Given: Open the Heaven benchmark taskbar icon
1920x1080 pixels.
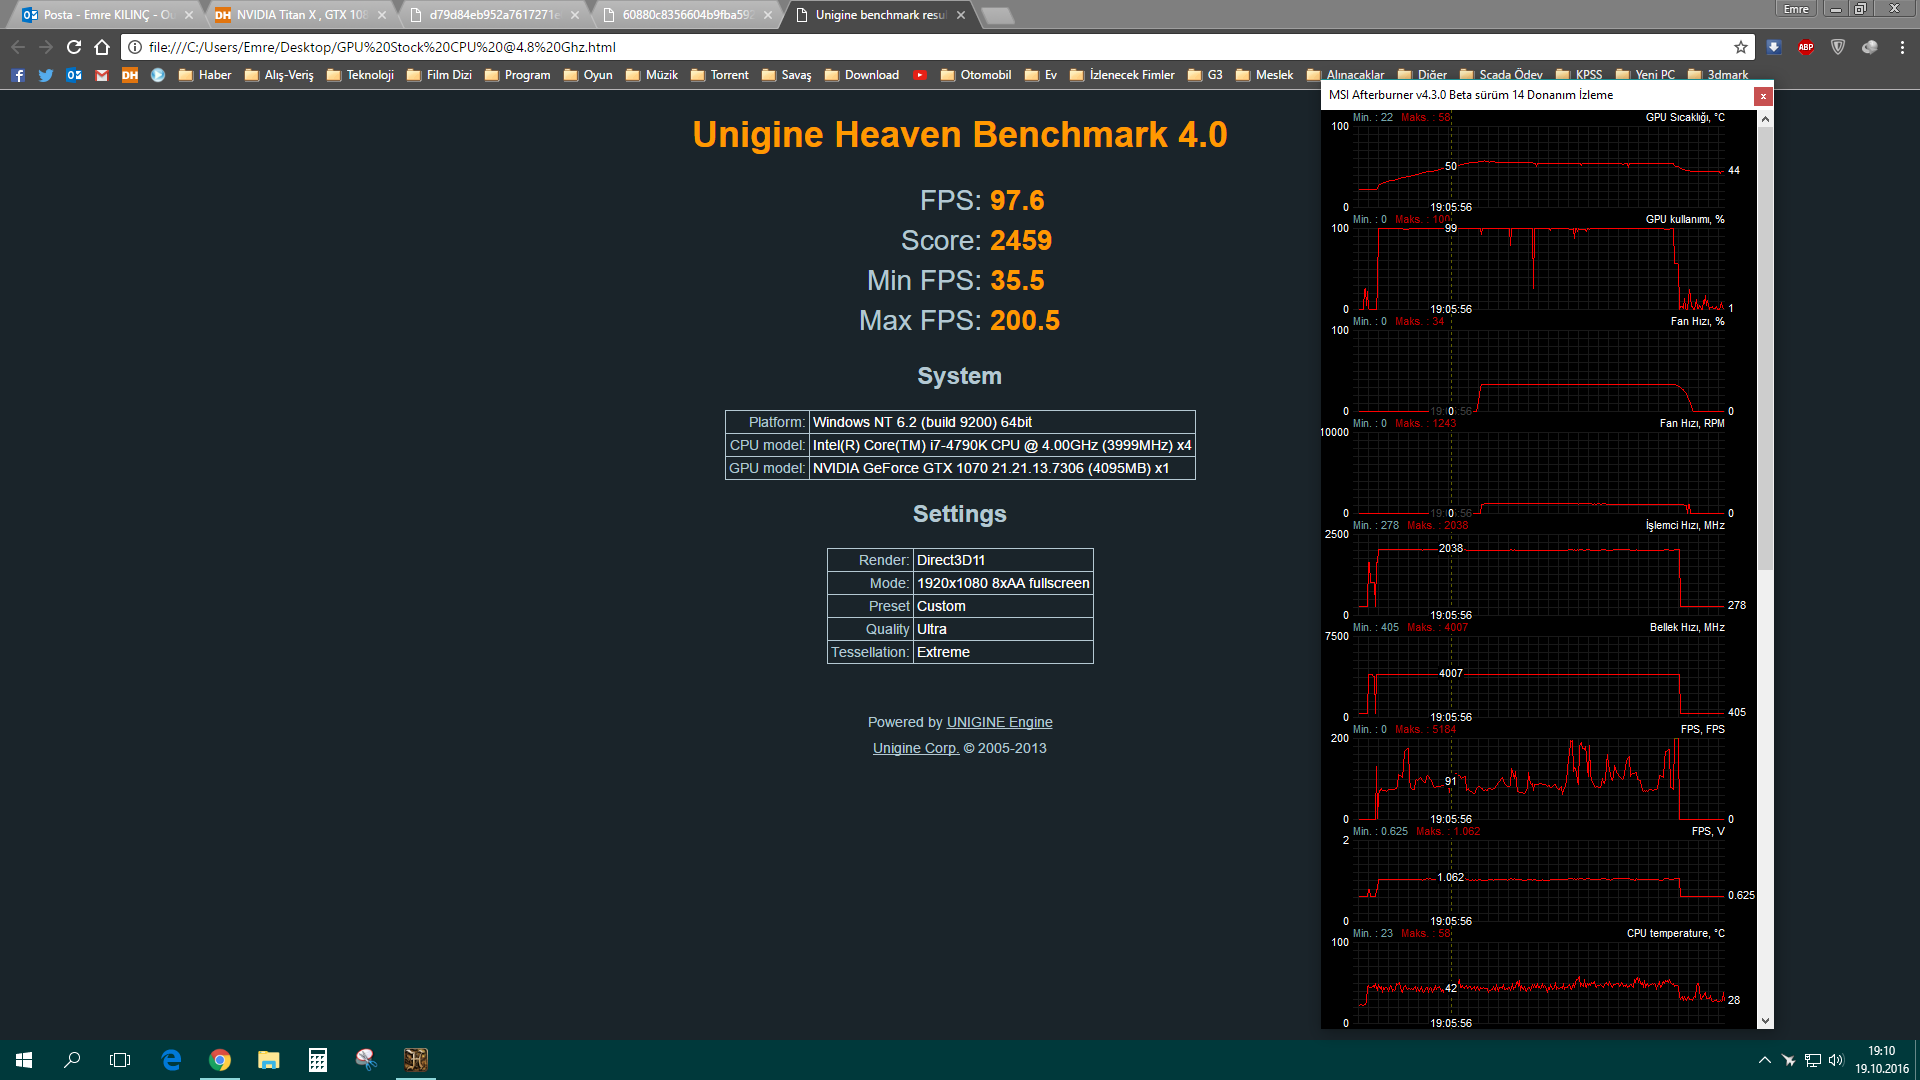Looking at the screenshot, I should pyautogui.click(x=415, y=1060).
